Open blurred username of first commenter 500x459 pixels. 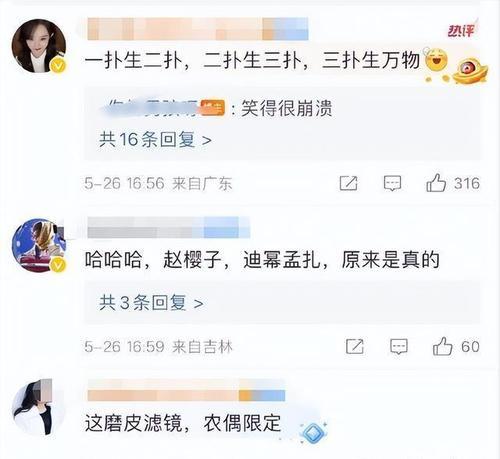point(198,29)
